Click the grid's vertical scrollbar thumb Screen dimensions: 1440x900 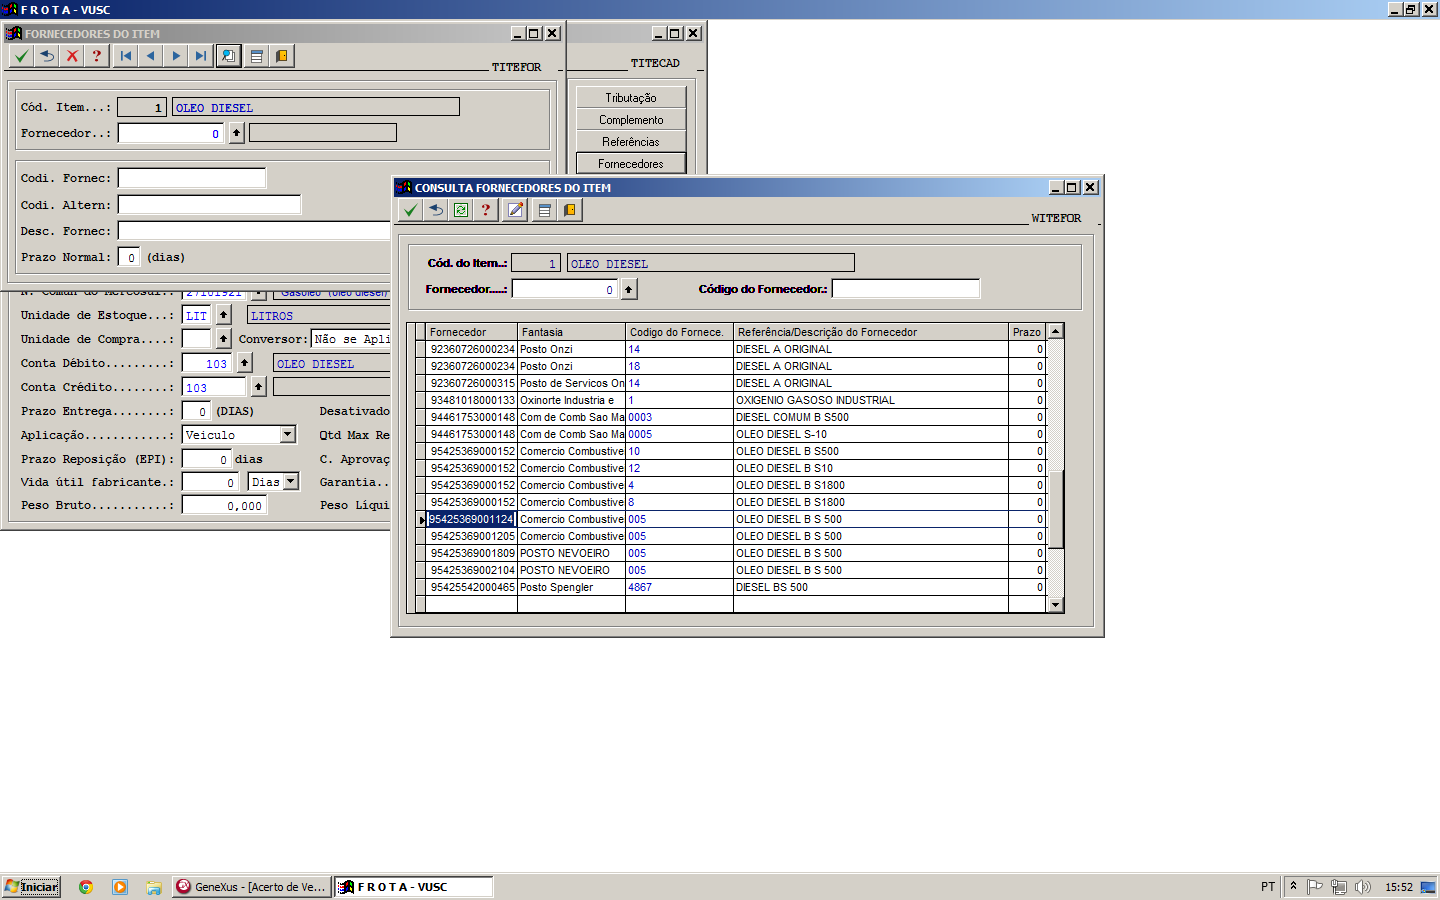[x=1055, y=508]
